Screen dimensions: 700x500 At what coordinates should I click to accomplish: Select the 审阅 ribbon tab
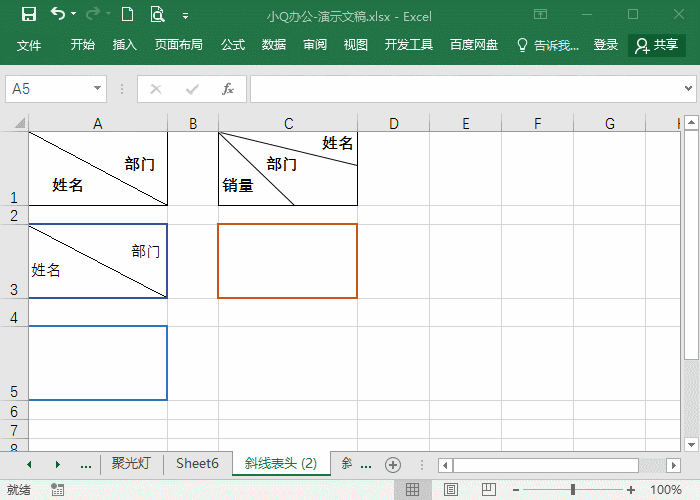(x=315, y=45)
